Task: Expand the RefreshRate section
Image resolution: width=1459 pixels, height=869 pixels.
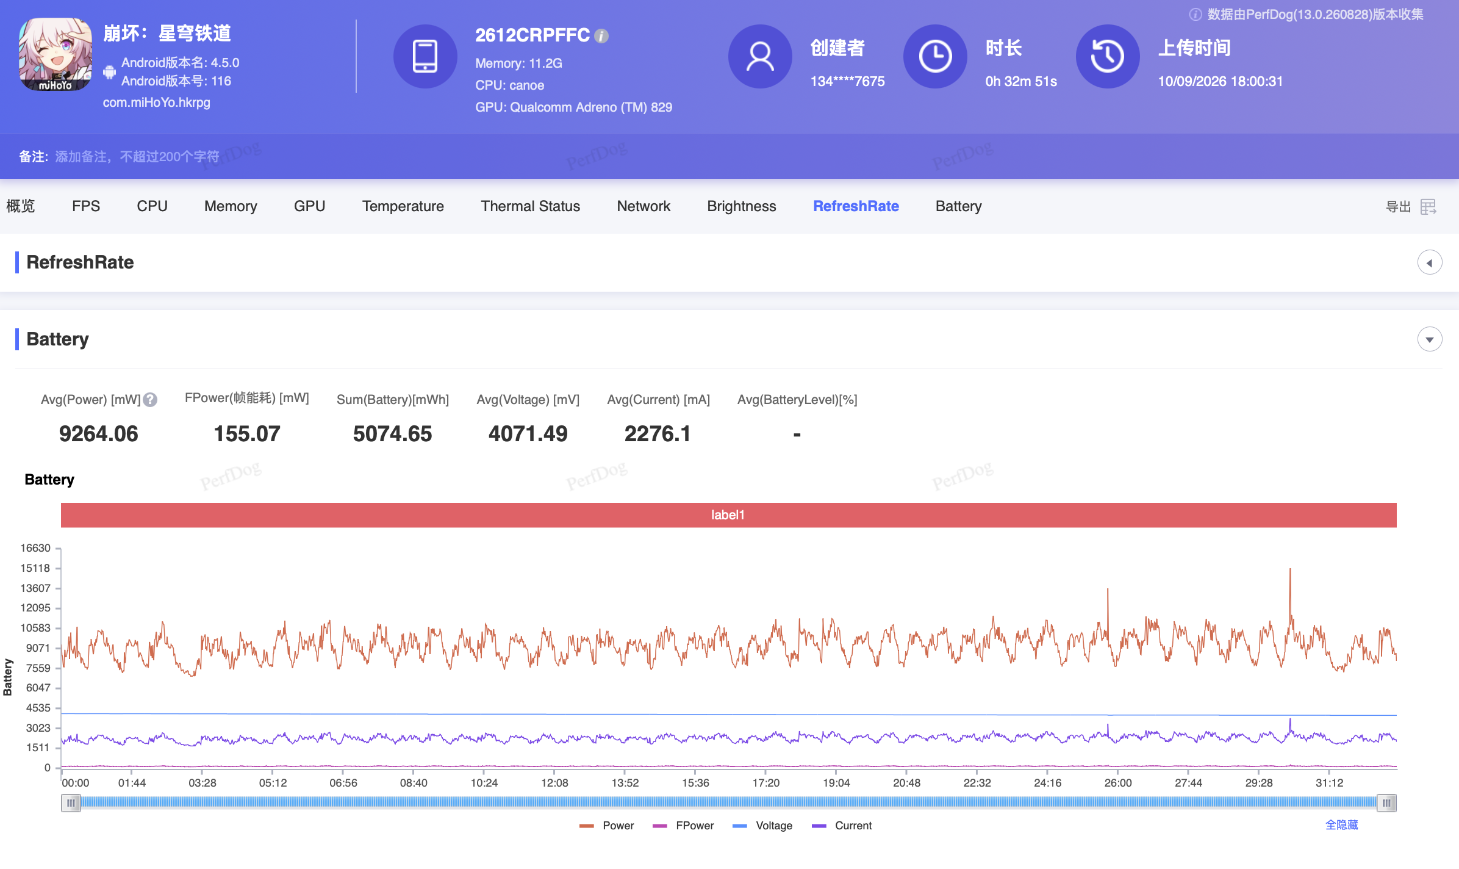Action: (1429, 263)
